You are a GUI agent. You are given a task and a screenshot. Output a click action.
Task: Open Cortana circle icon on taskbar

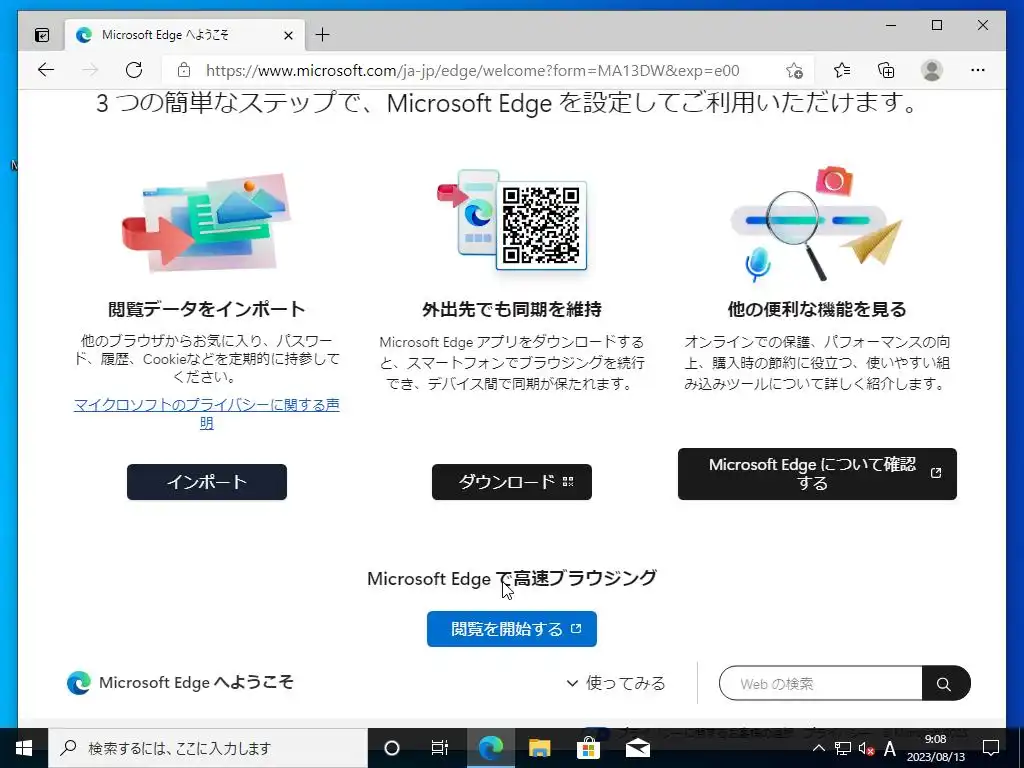pos(391,748)
